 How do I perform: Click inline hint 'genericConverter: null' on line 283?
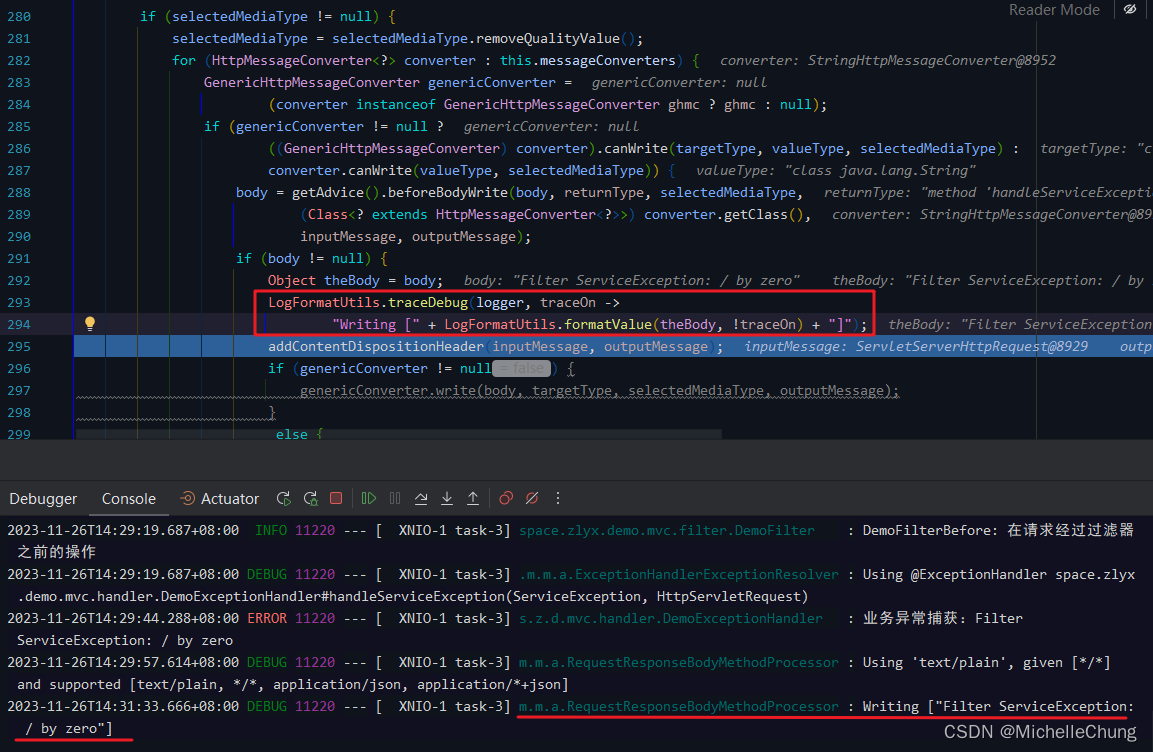tap(679, 82)
